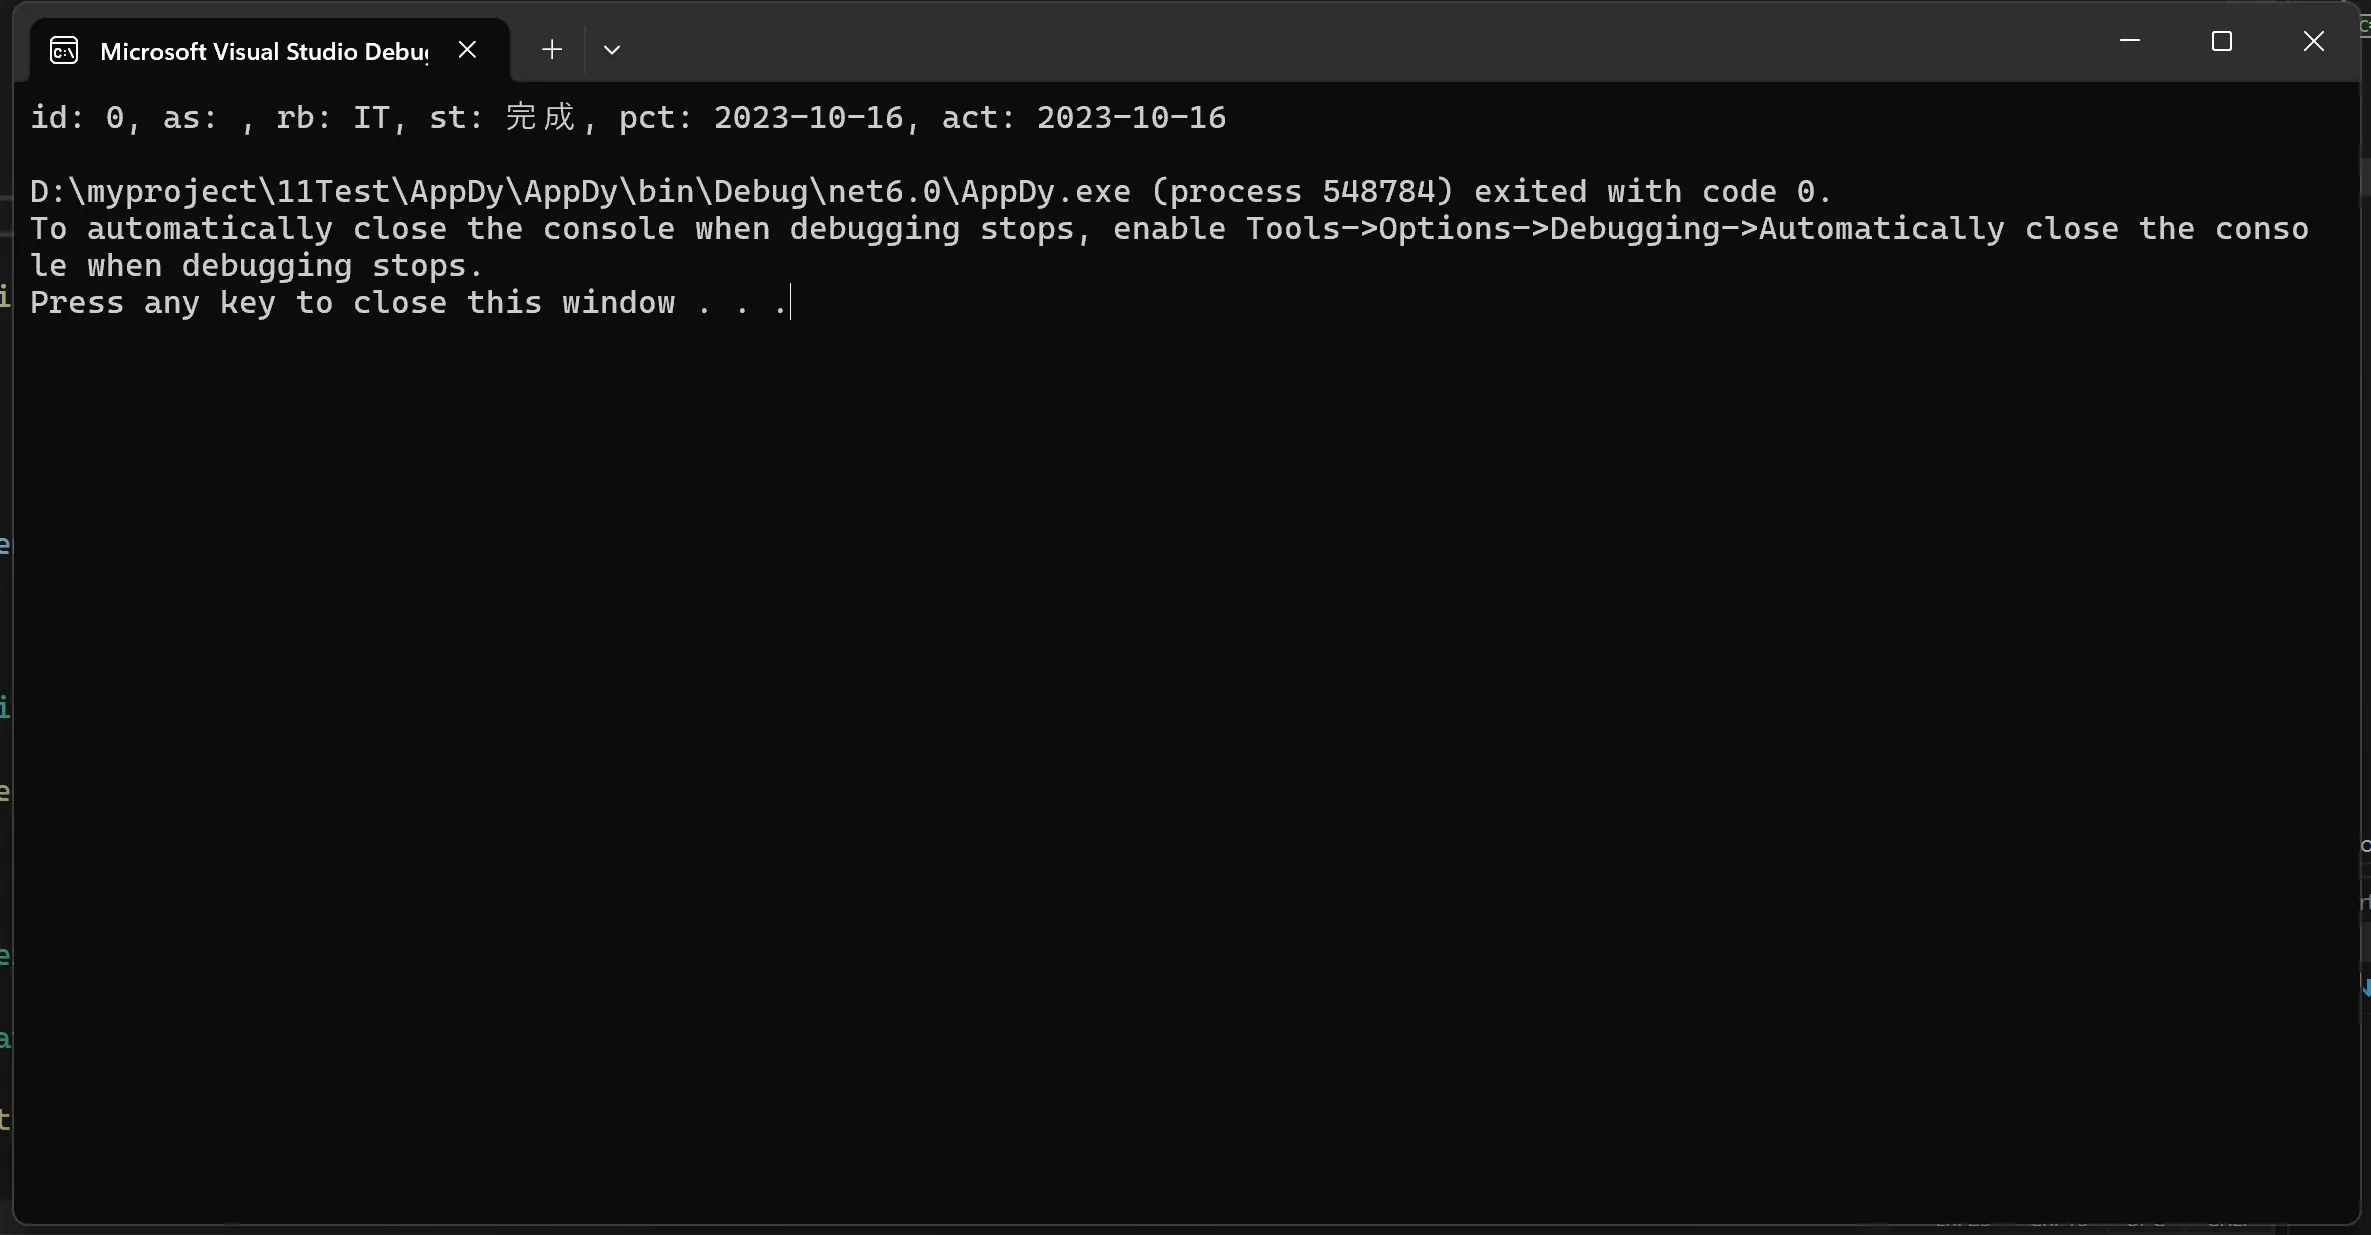The width and height of the screenshot is (2371, 1235).
Task: Maximize the debug console window
Action: 2221,42
